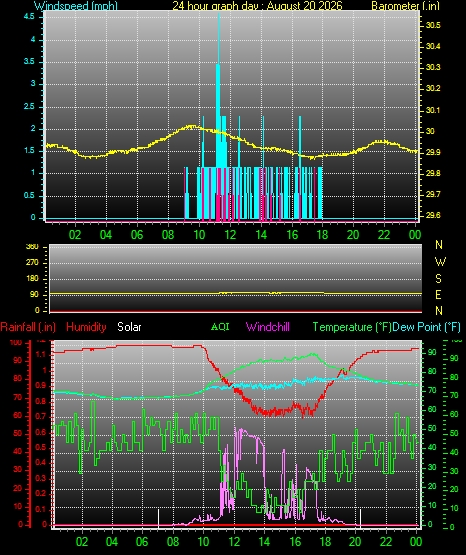Screen dimensions: 466x555
Task: Click the 30.1 value on the barometer axis
Action: [433, 110]
